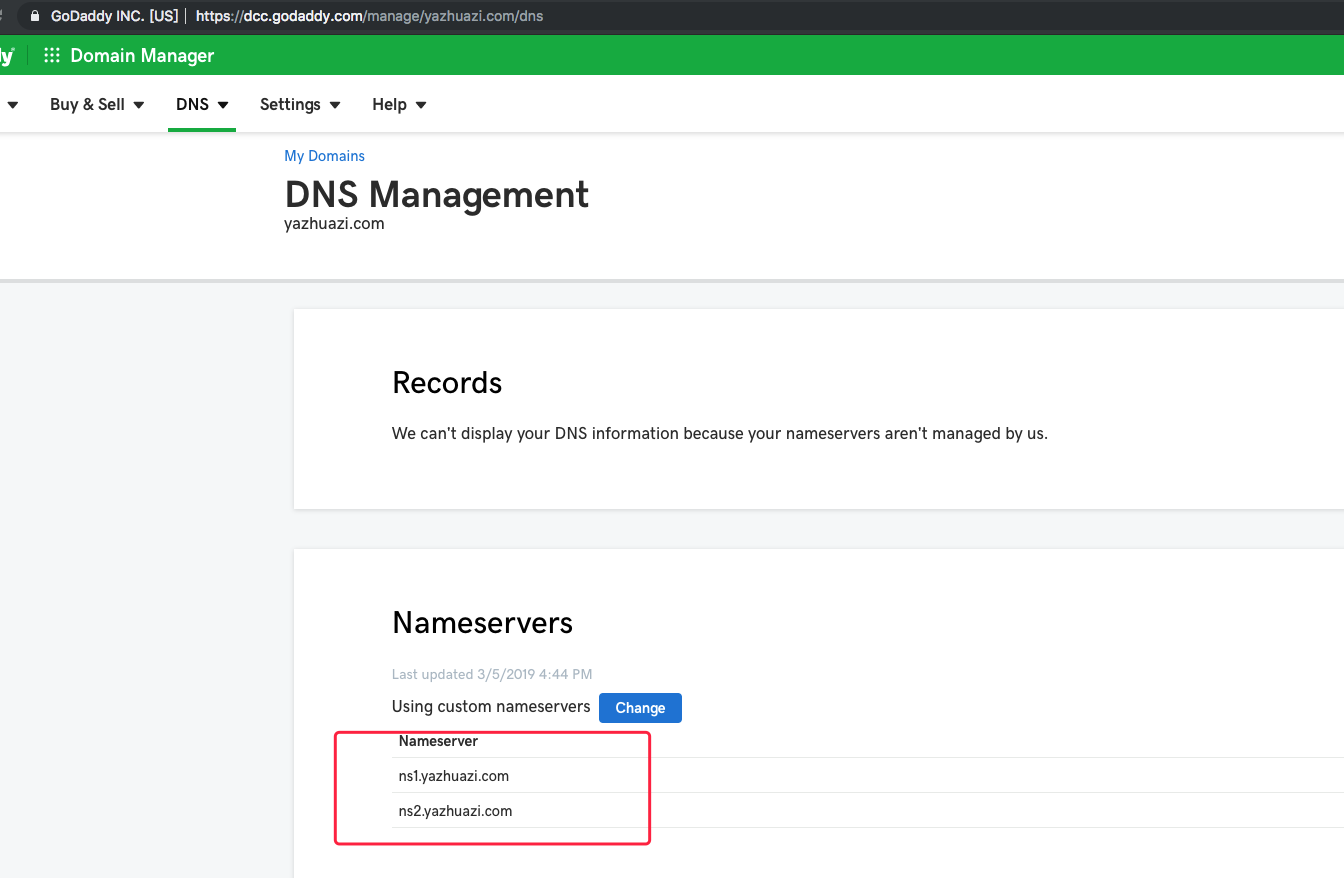
Task: Click the padlock icon in the address bar
Action: point(35,16)
